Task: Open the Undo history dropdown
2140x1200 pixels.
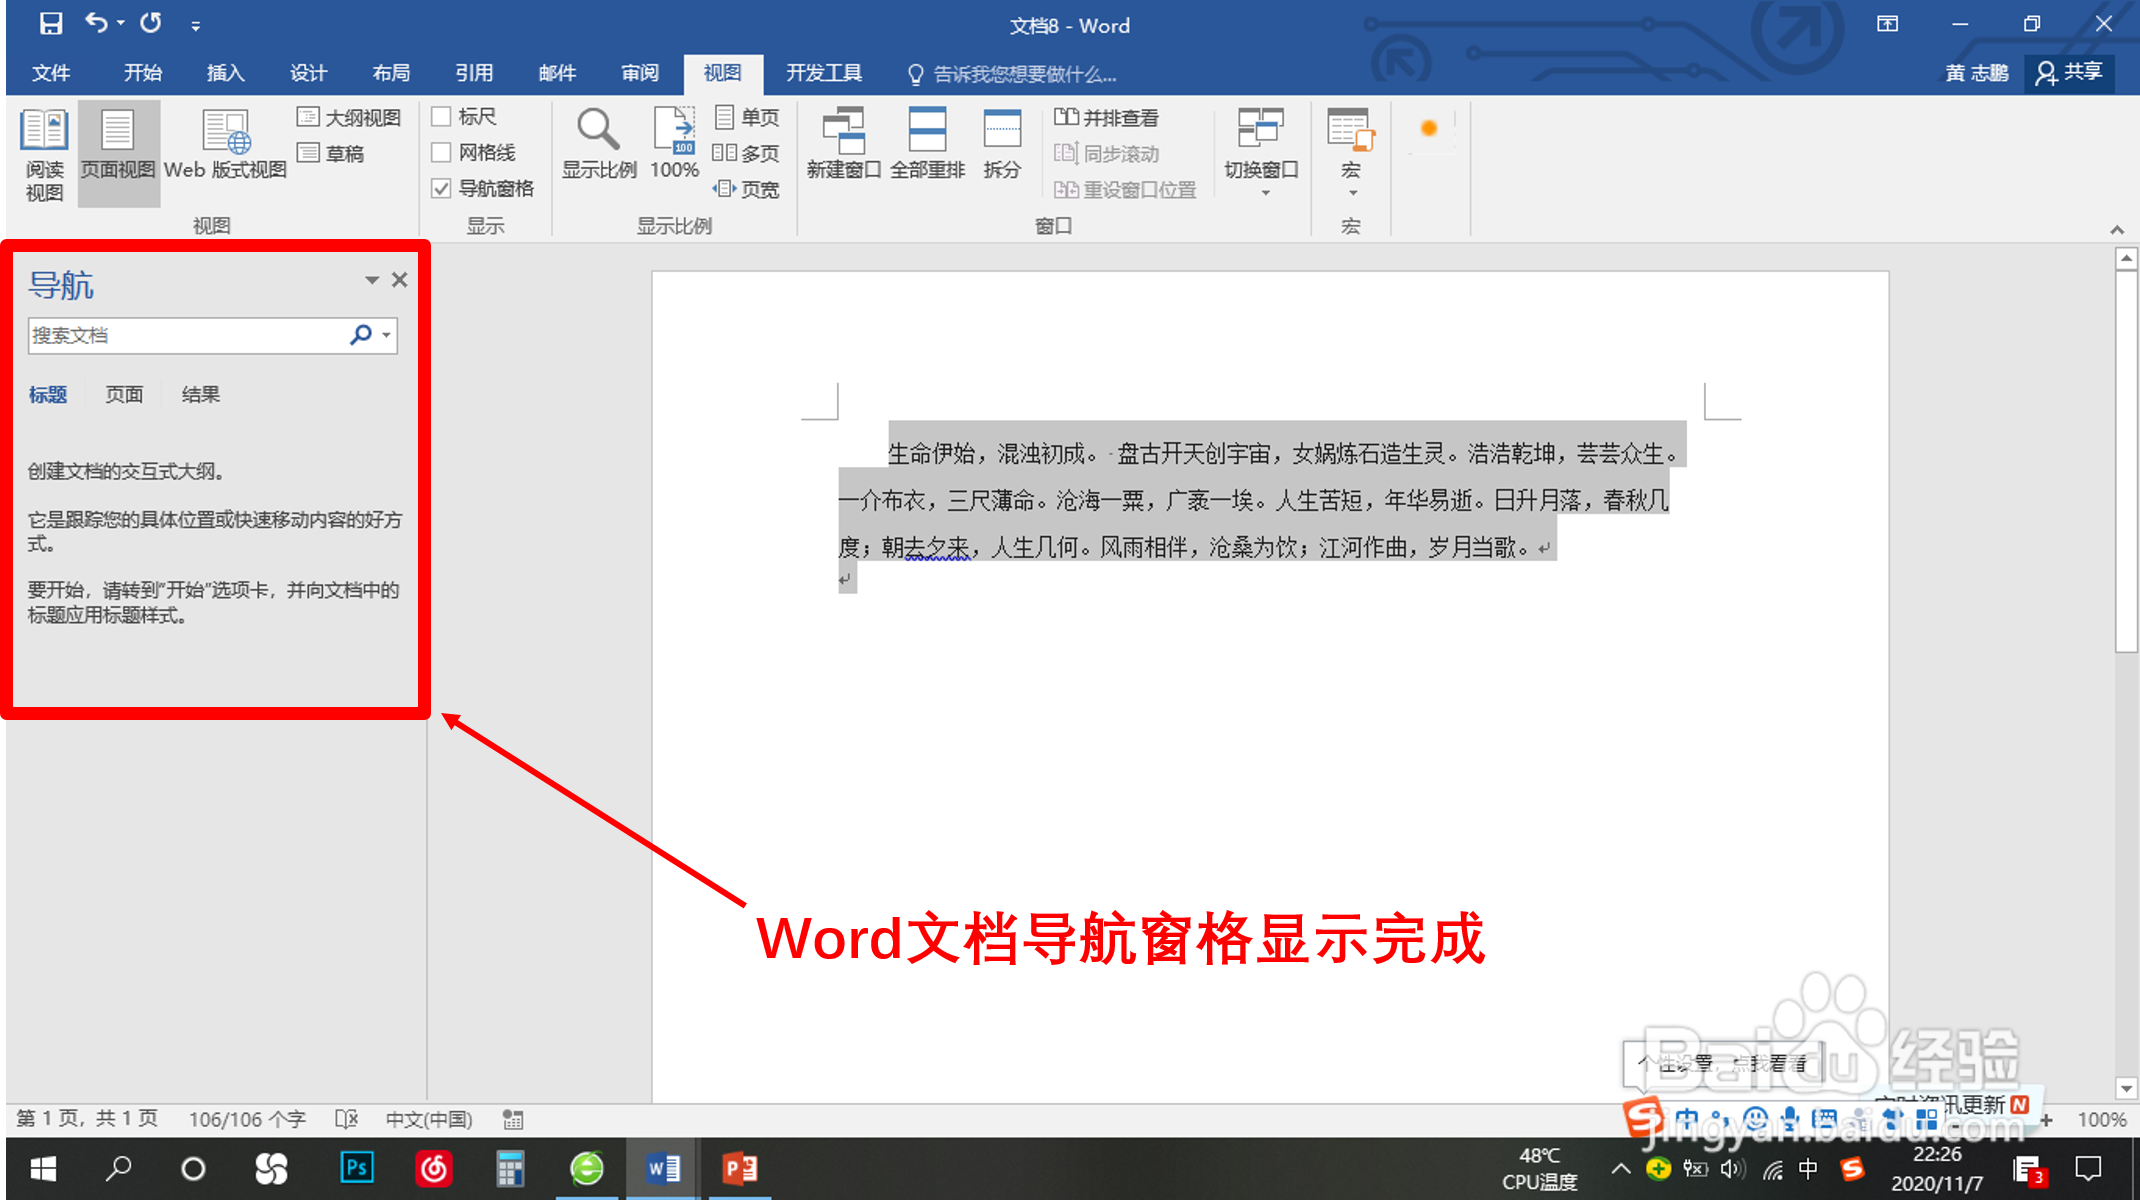Action: [121, 23]
